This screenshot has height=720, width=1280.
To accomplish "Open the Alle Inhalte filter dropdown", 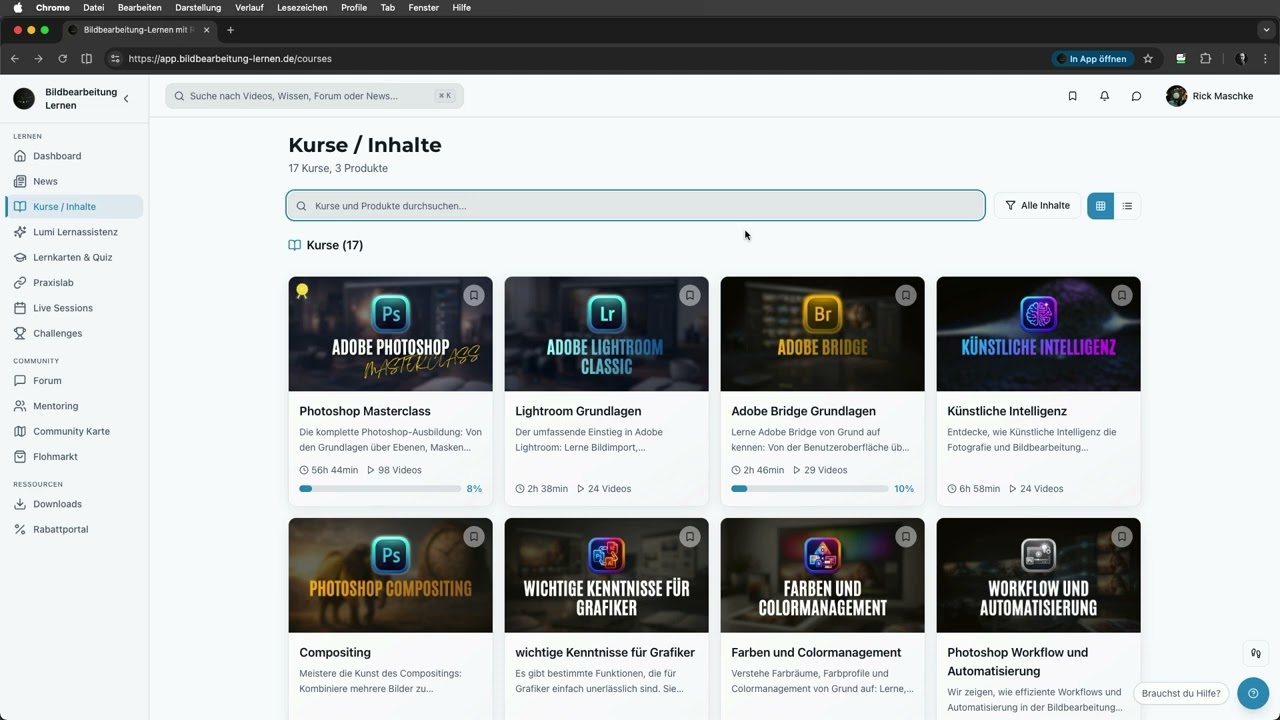I will click(x=1037, y=206).
